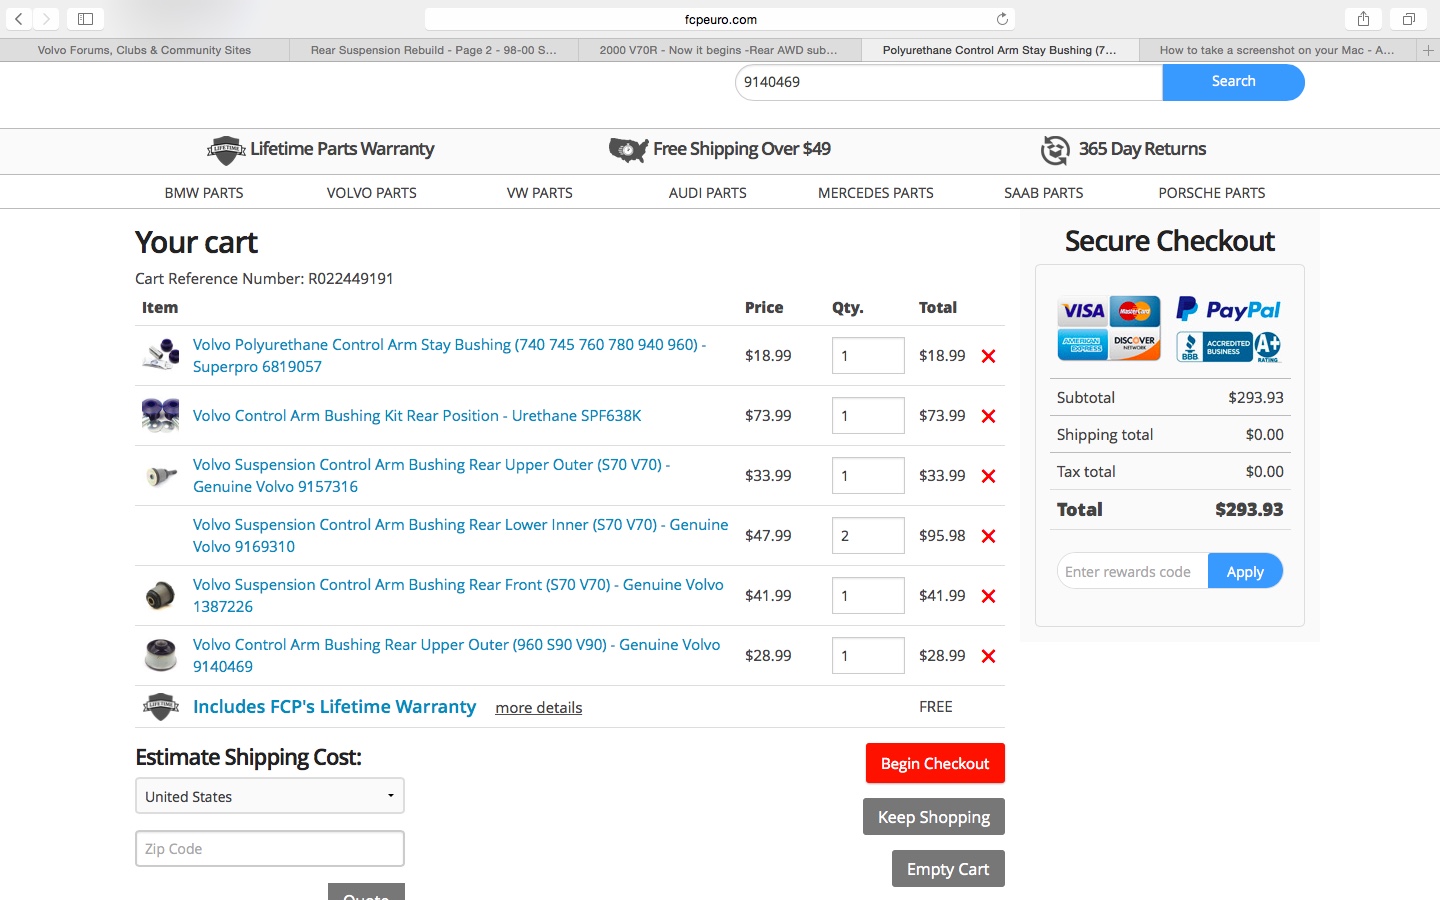This screenshot has height=900, width=1440.
Task: Remove Genuine Volvo 9169310 item via red X
Action: click(988, 536)
